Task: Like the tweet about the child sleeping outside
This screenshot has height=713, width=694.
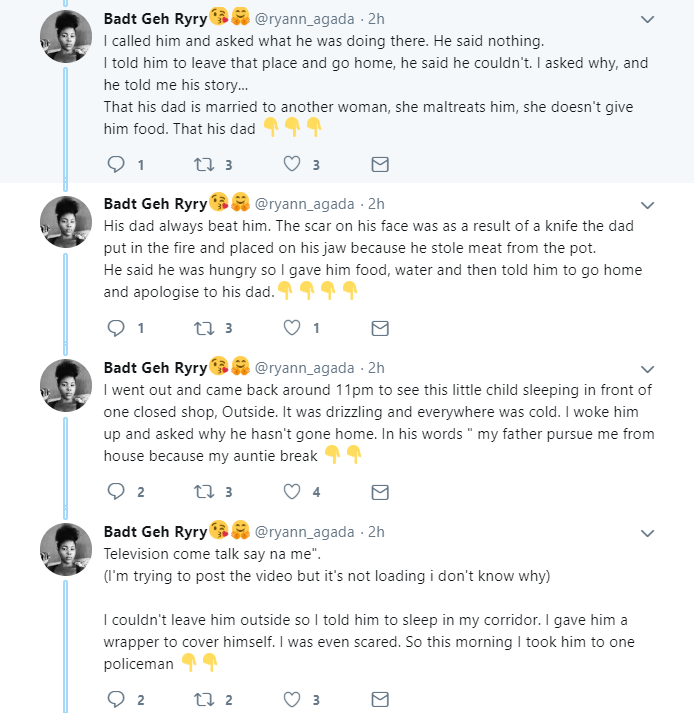Action: 292,492
